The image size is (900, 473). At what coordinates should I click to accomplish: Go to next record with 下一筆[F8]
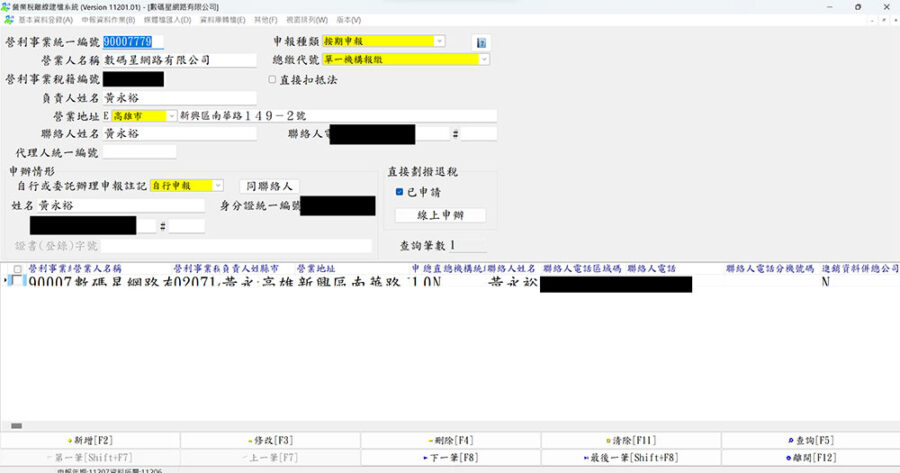(450, 457)
